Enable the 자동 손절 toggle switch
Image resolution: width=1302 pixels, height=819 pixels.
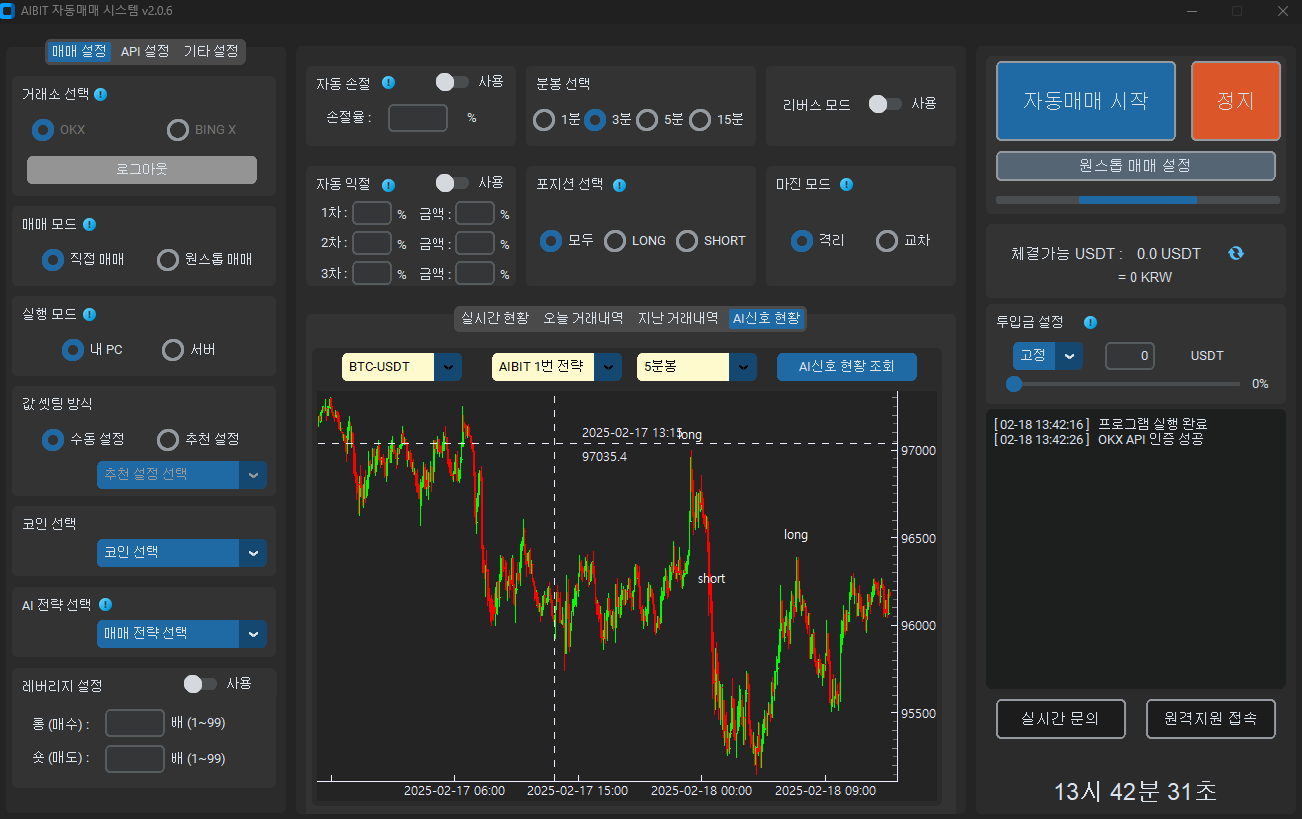click(452, 82)
